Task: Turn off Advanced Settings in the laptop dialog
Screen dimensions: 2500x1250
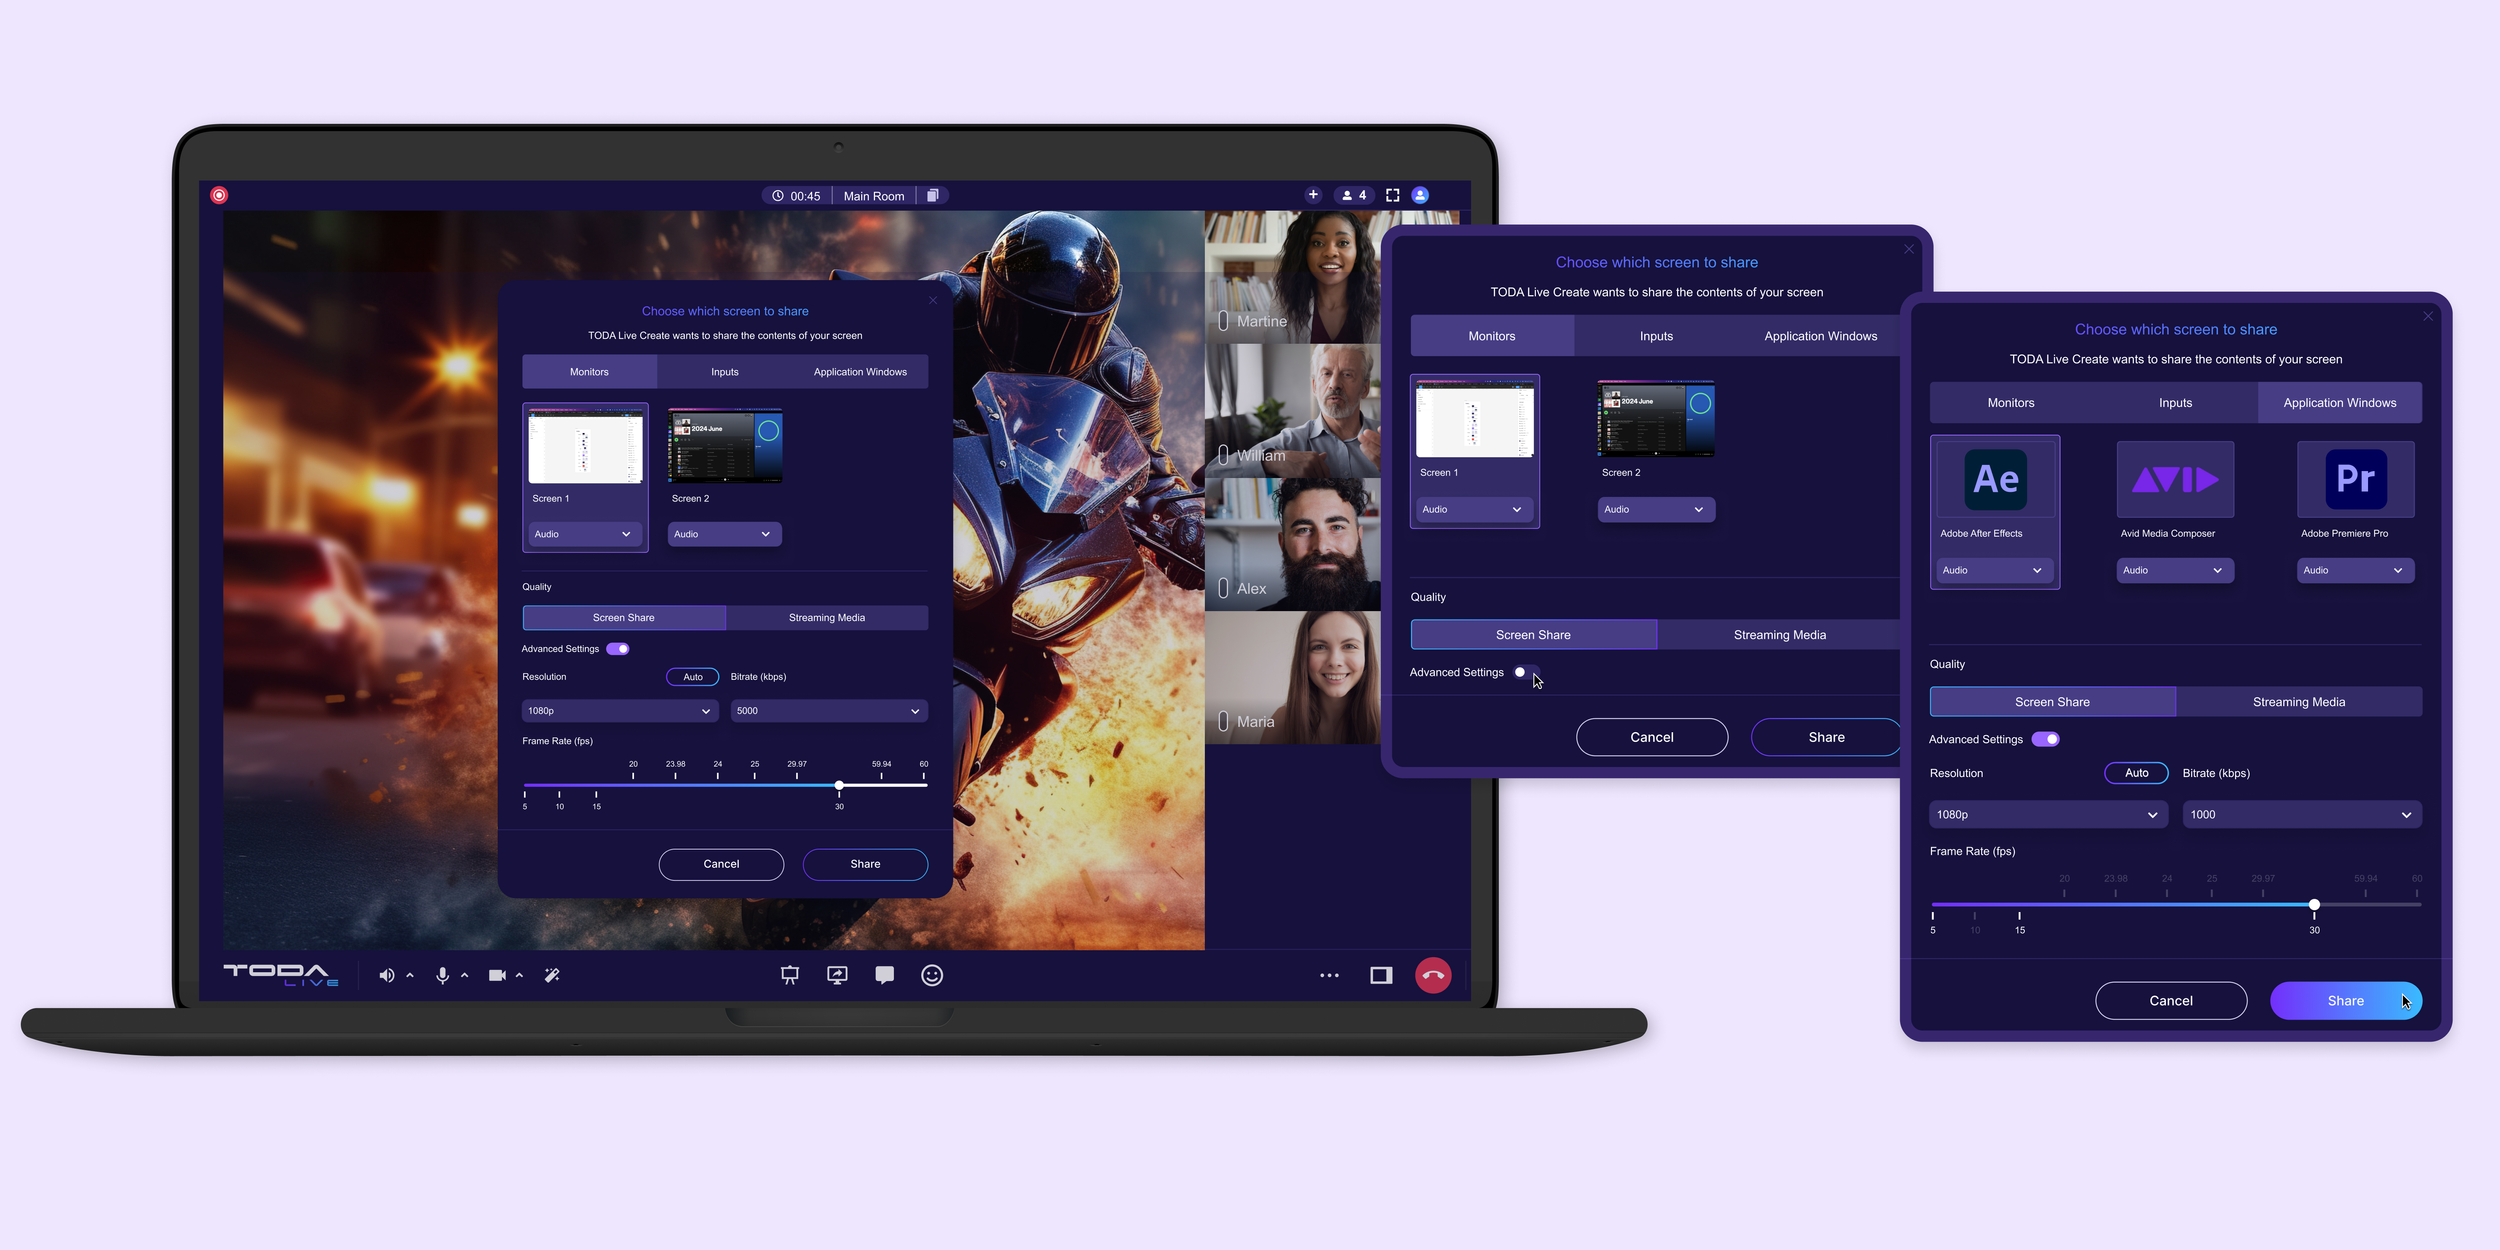Action: coord(618,649)
